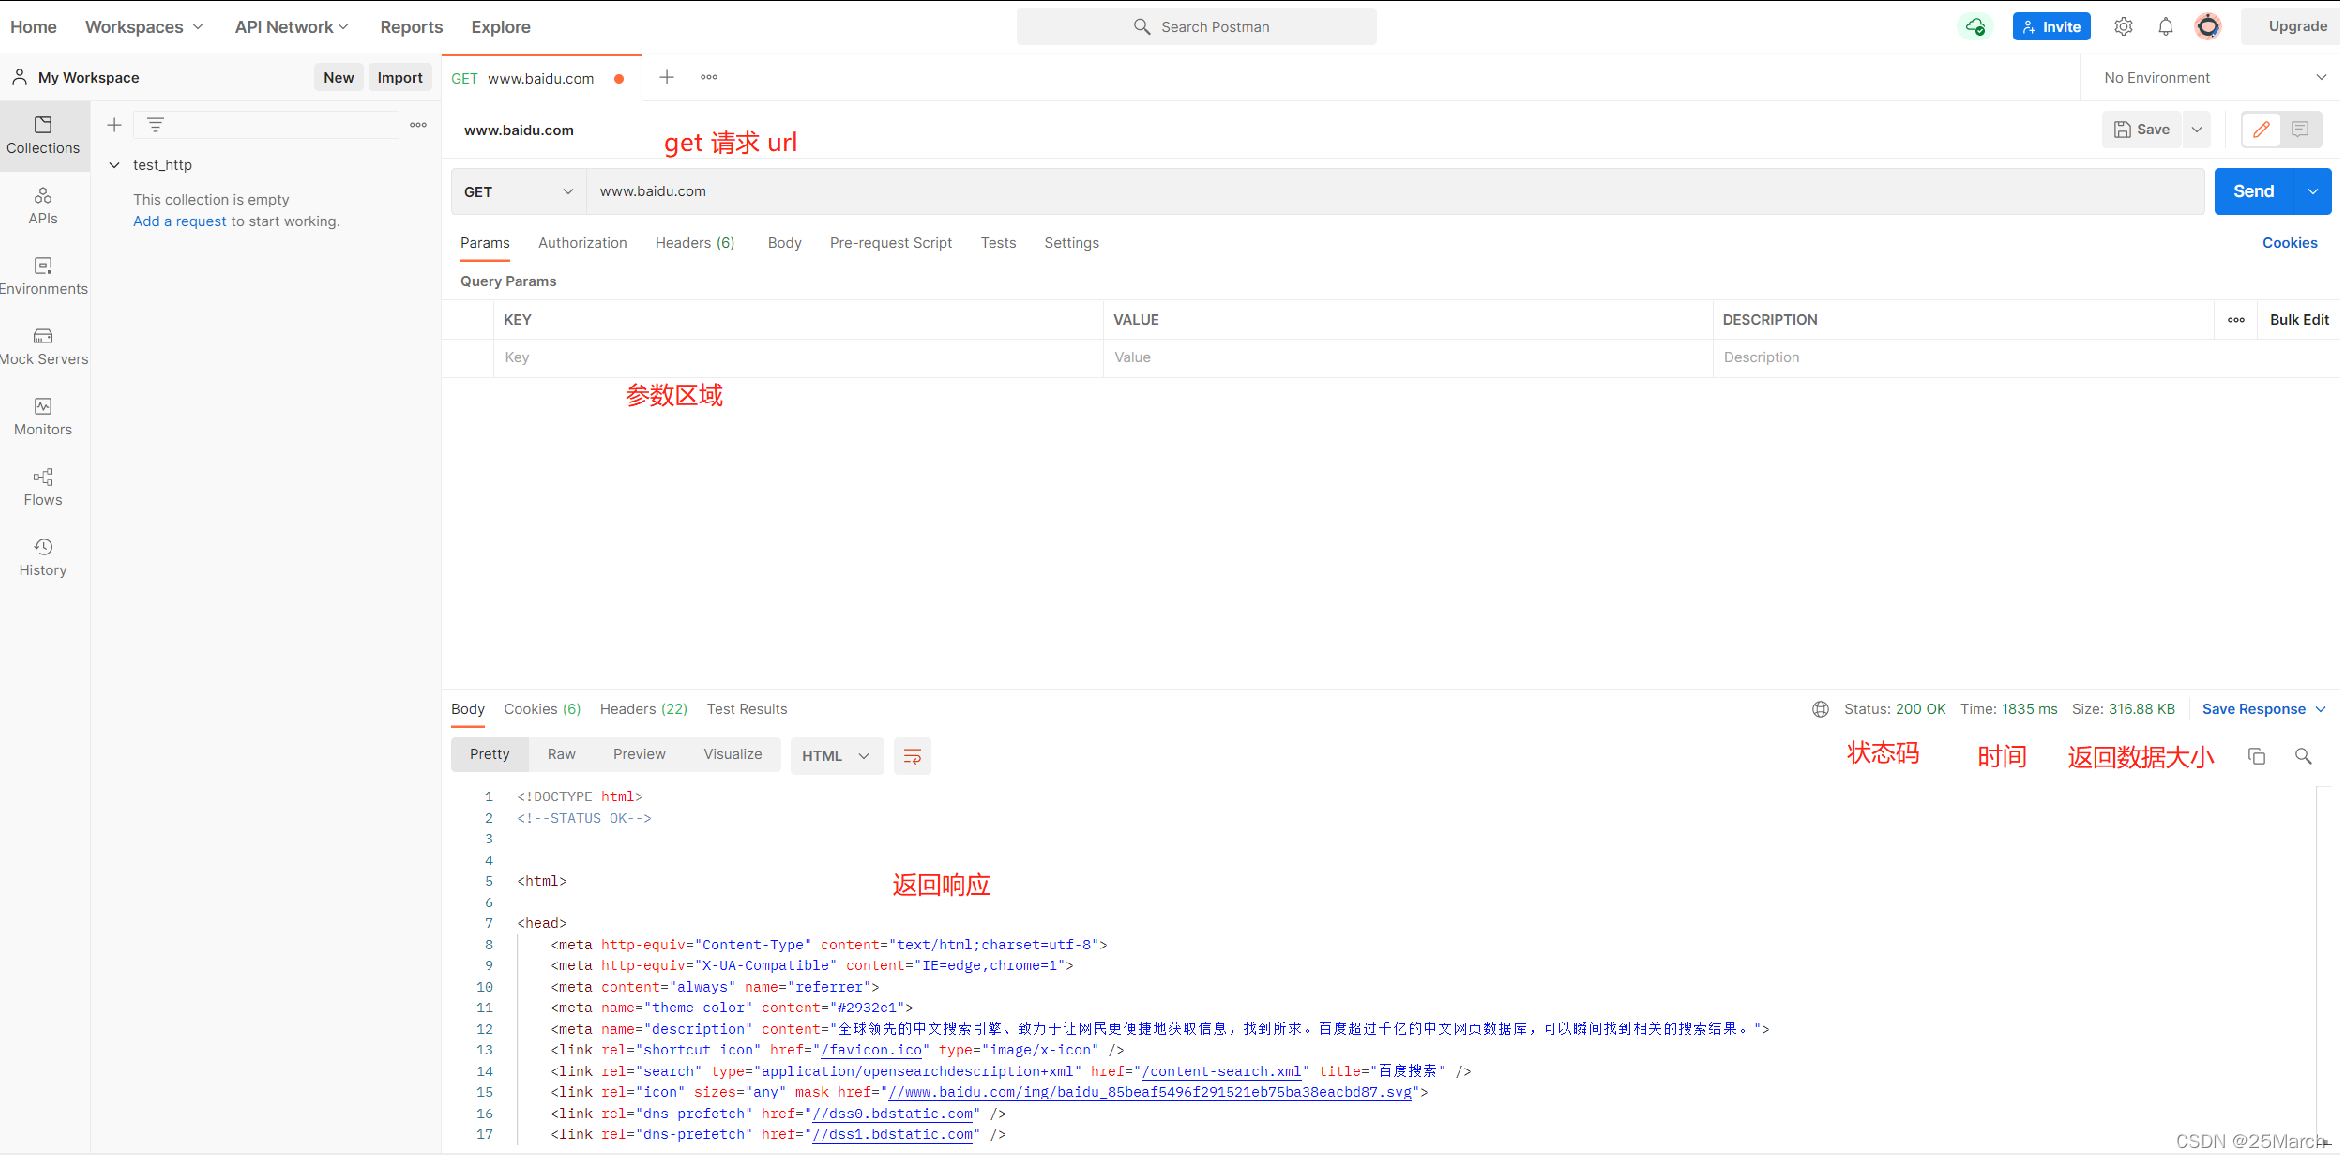Click the request URL input field

point(1395,192)
